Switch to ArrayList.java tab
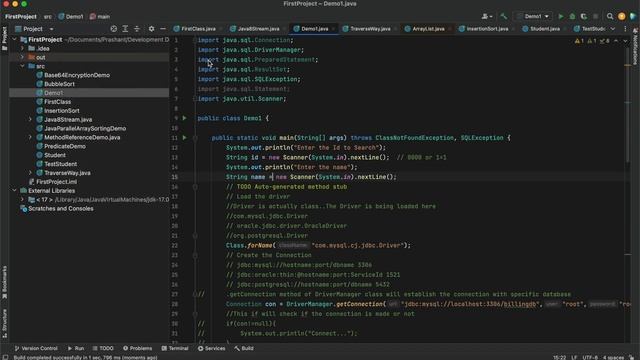 [x=428, y=29]
